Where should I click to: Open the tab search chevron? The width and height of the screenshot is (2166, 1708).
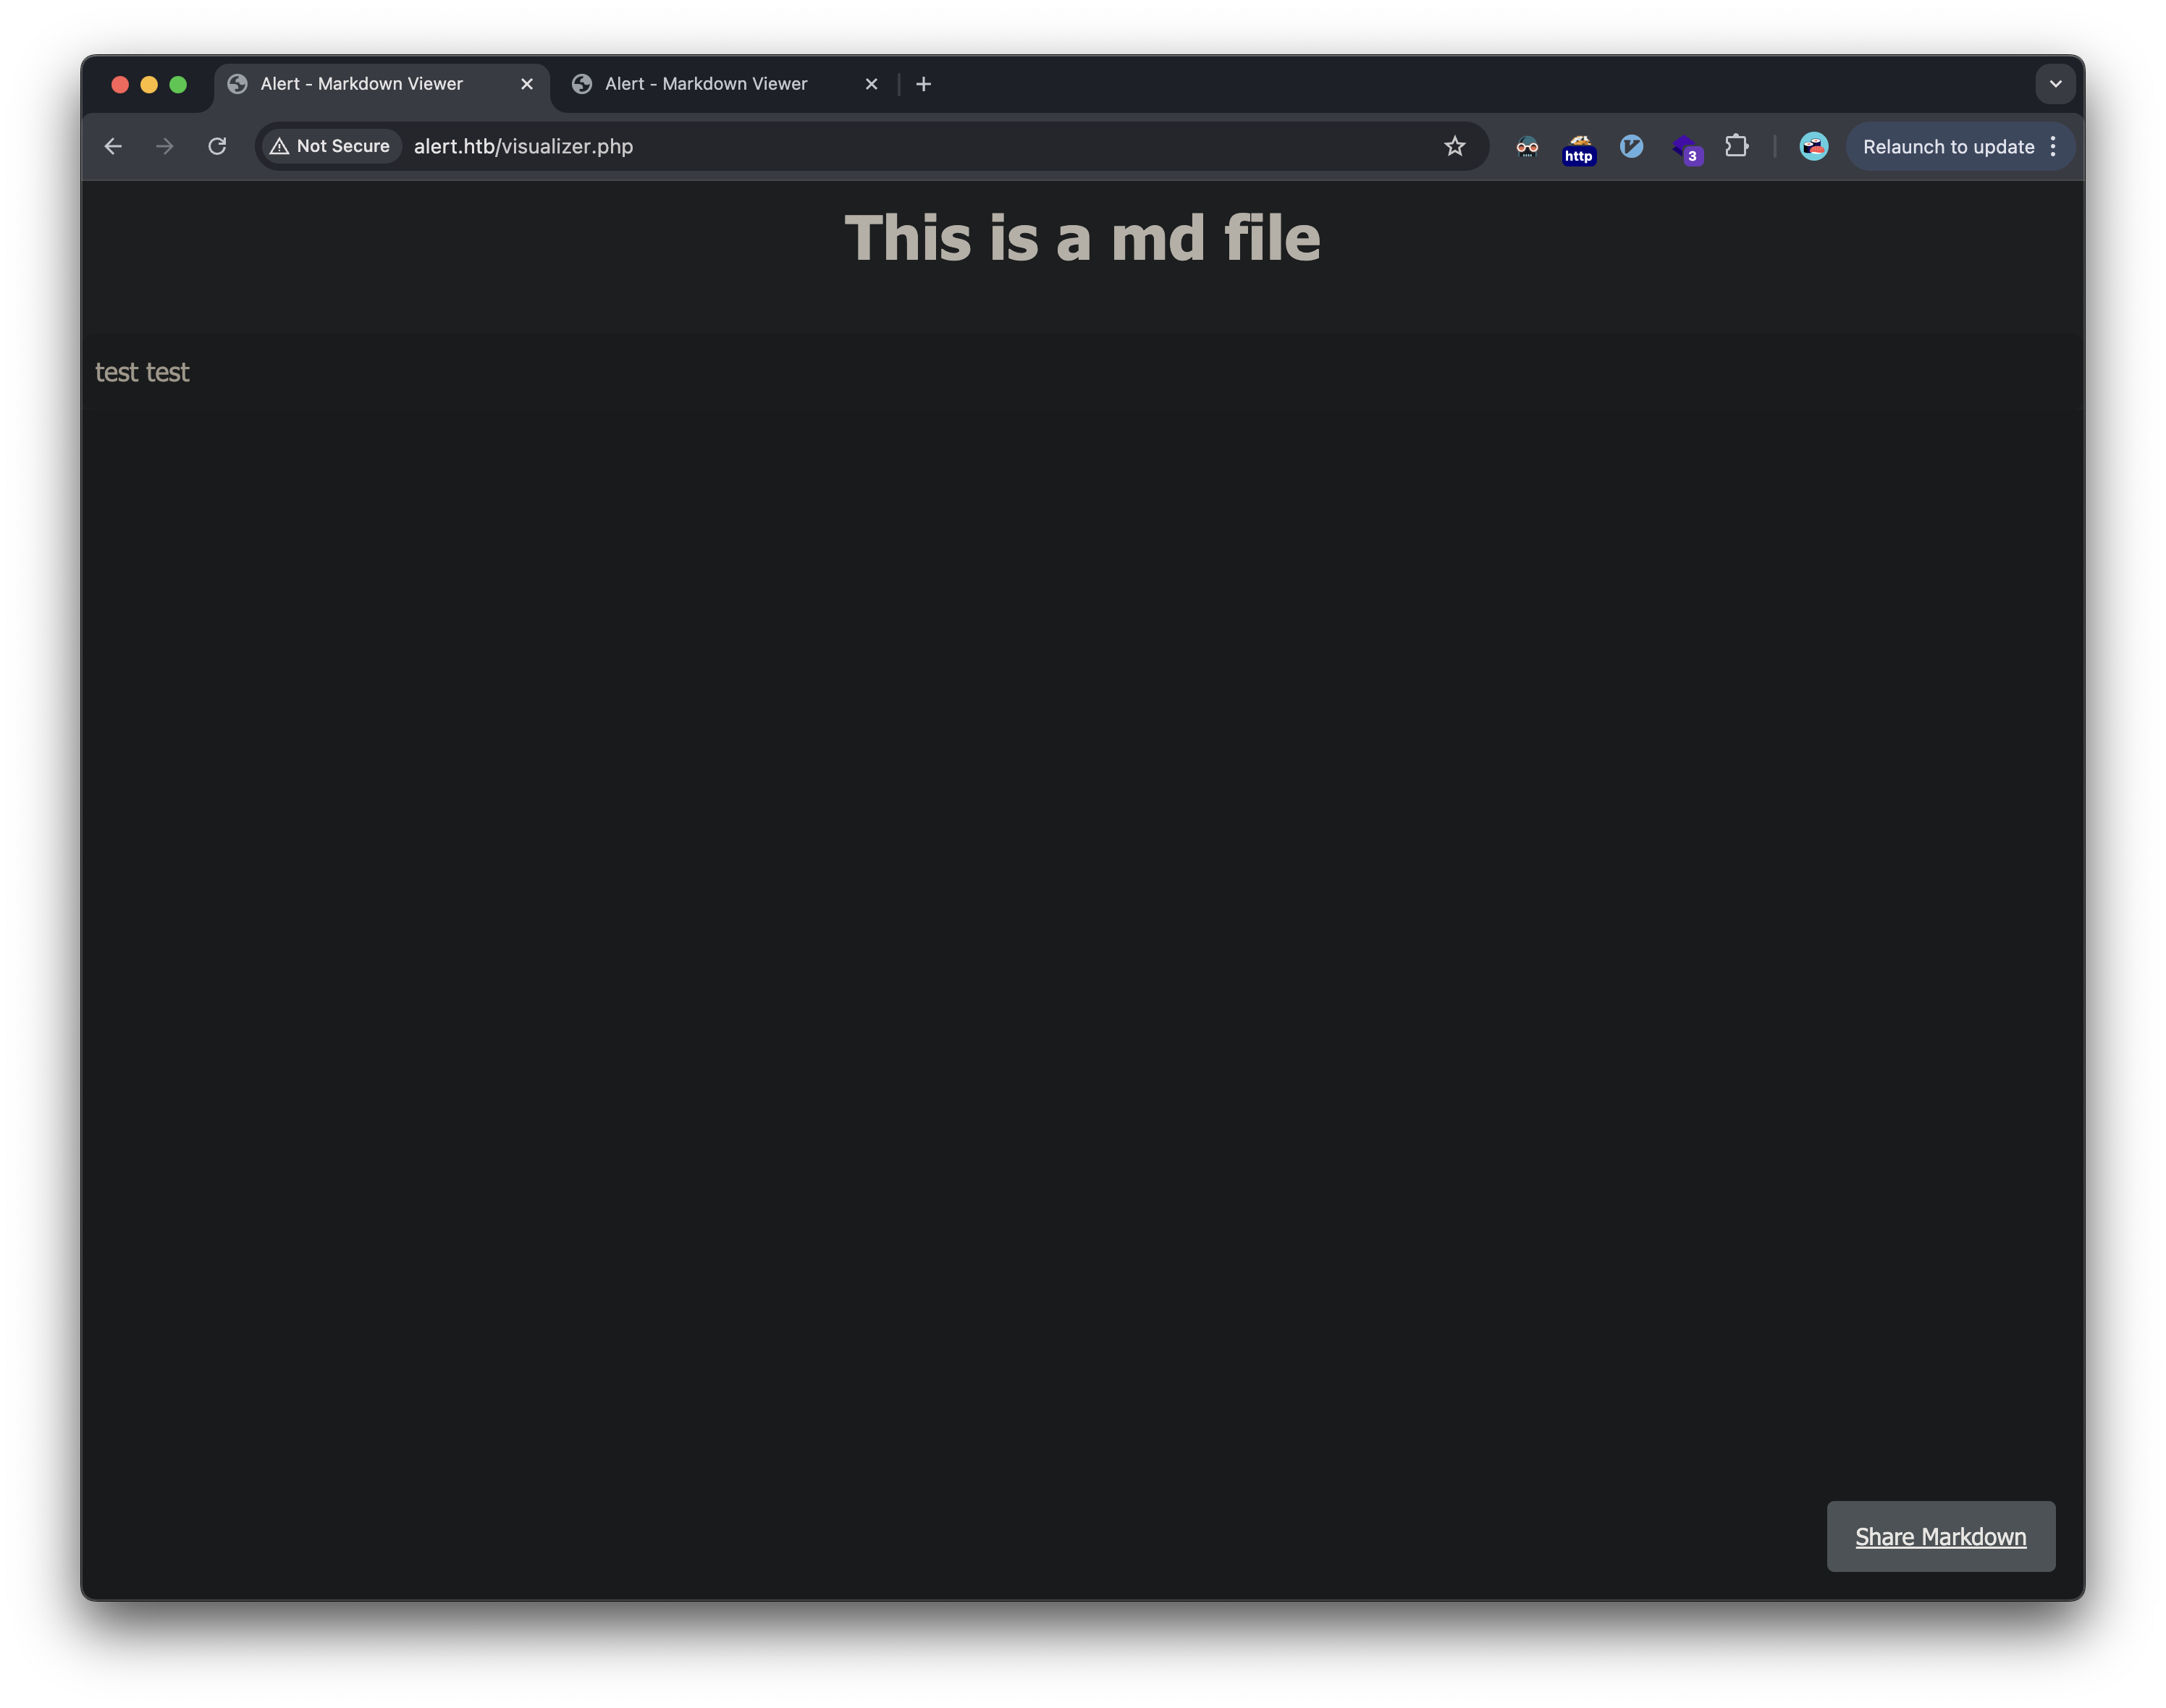point(2055,84)
